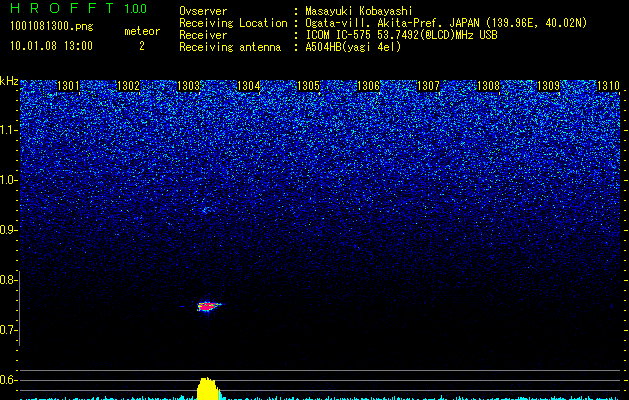Click the Ovserver label

coord(203,11)
